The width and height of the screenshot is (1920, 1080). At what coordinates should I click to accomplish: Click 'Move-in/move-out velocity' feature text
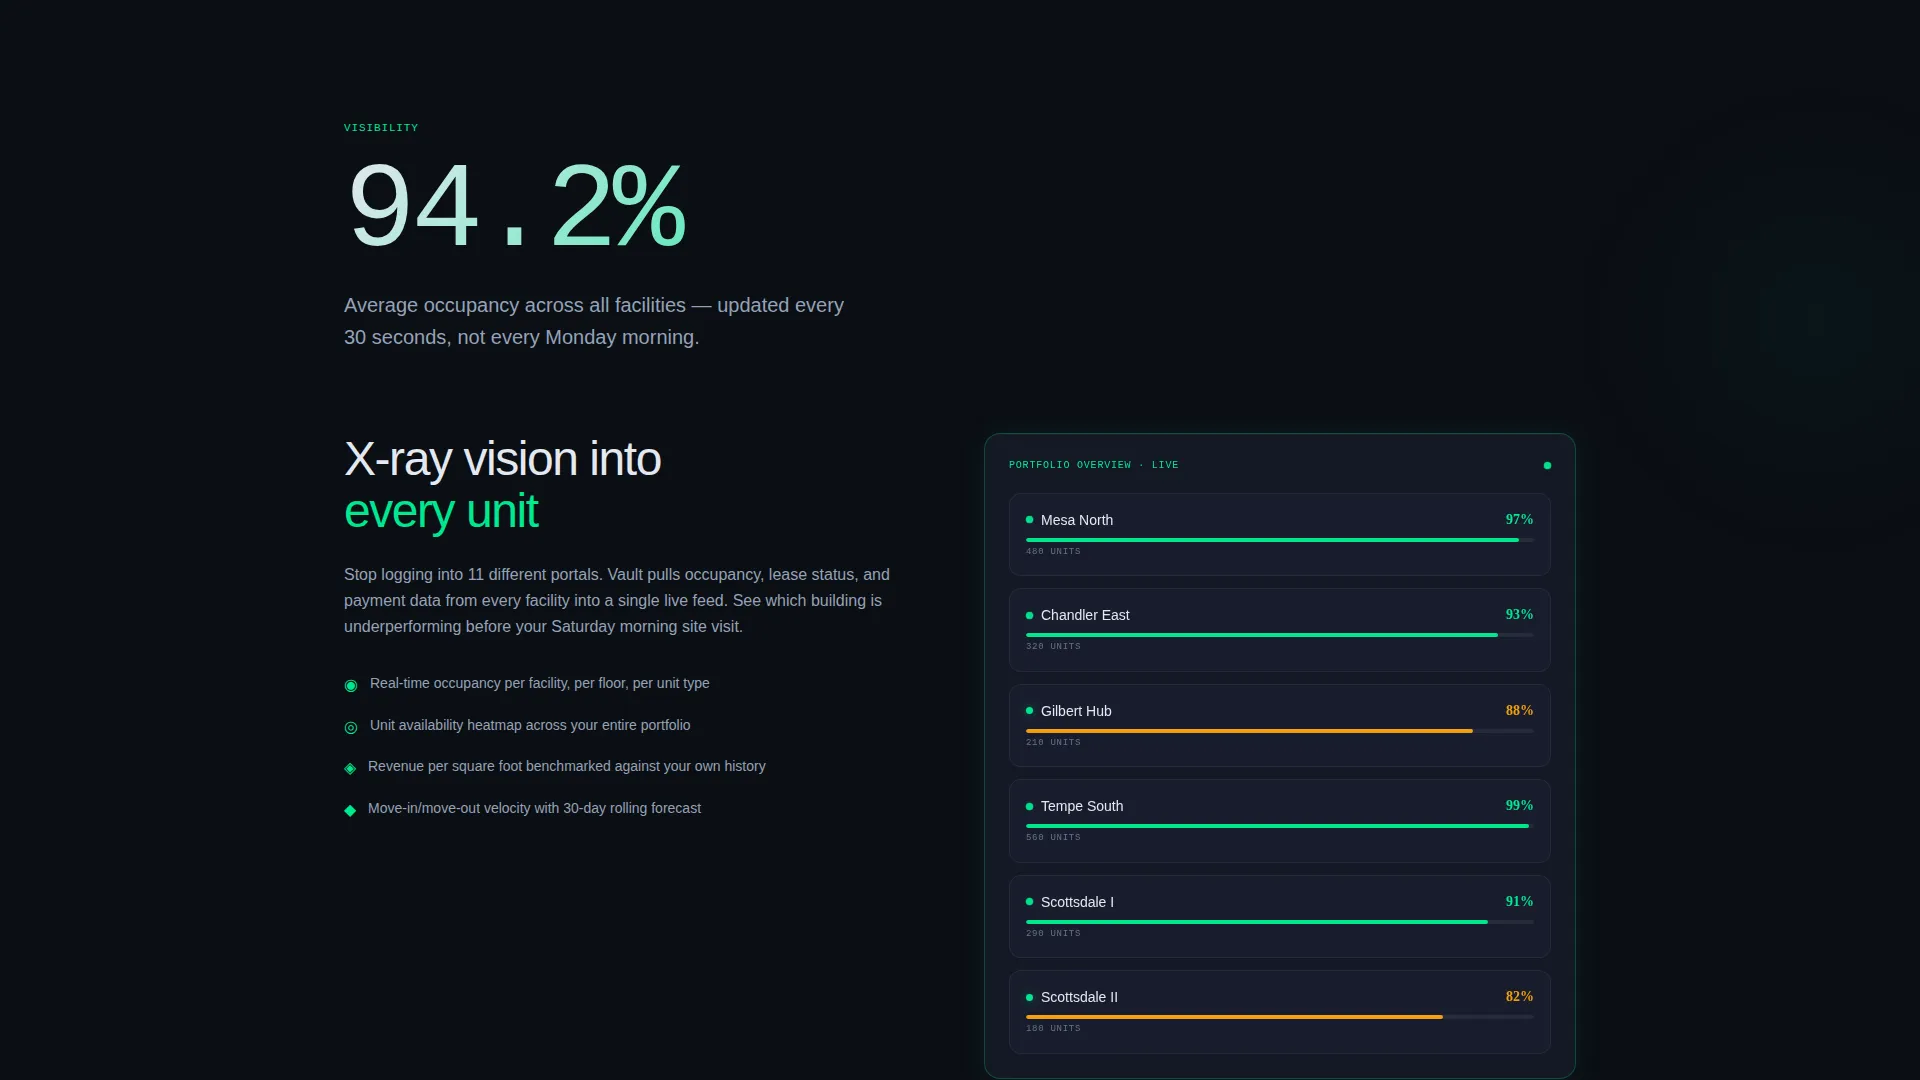tap(534, 808)
